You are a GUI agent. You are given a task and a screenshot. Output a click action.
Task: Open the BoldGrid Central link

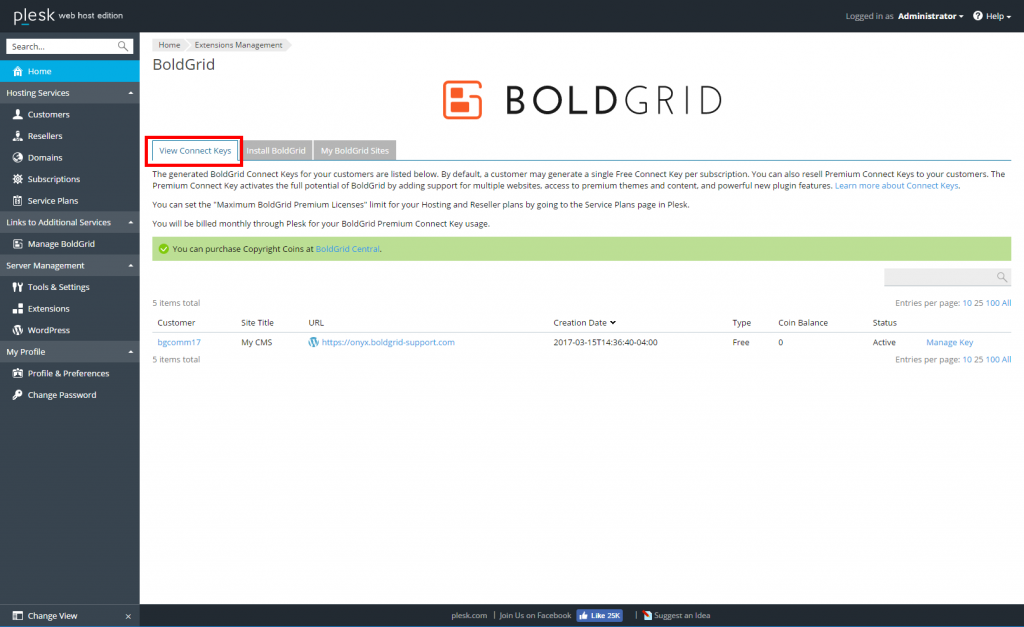(347, 249)
